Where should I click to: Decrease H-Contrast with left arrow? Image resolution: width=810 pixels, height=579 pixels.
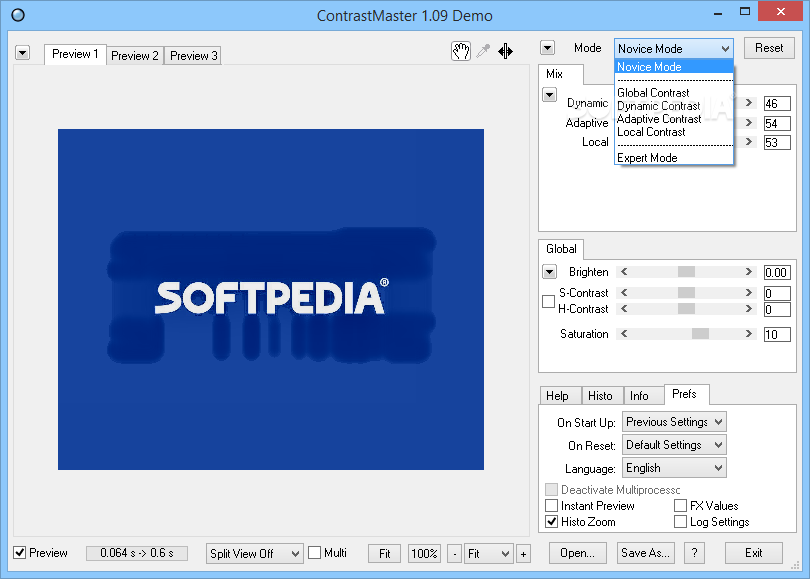coord(624,309)
